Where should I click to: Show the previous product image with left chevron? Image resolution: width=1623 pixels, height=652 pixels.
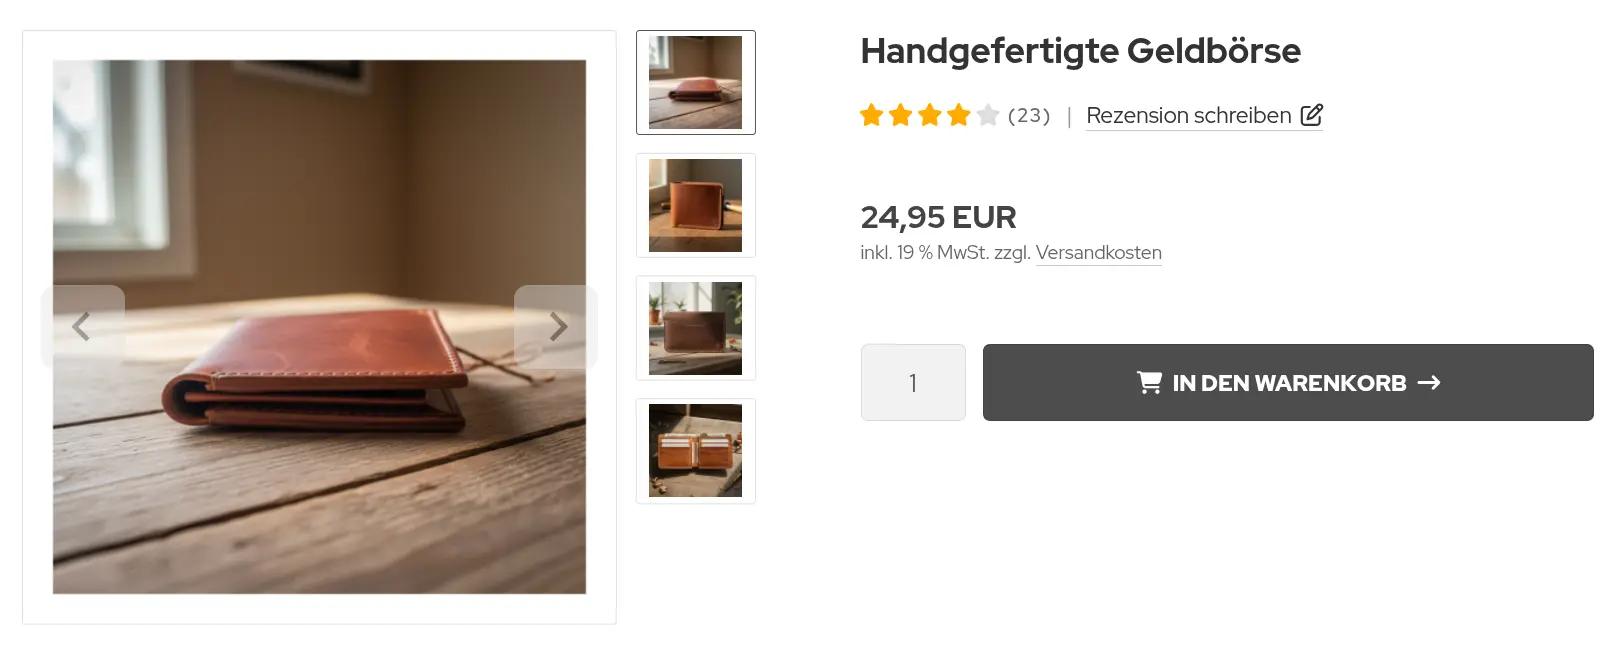point(82,327)
